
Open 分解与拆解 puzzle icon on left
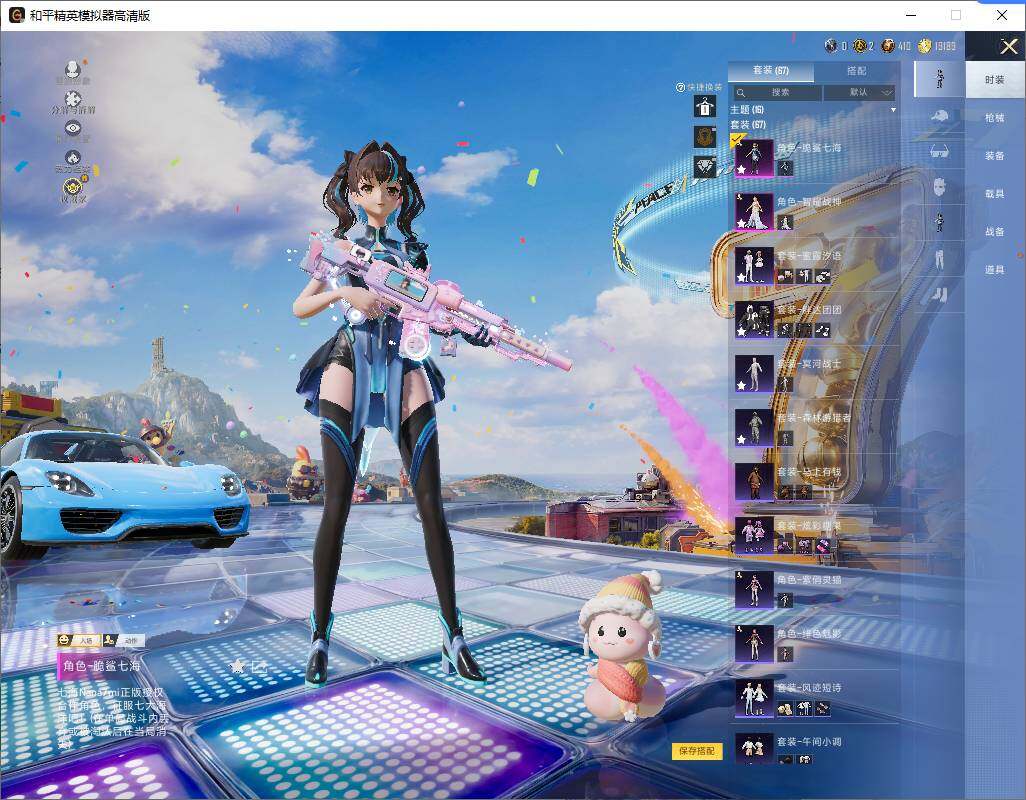(73, 99)
